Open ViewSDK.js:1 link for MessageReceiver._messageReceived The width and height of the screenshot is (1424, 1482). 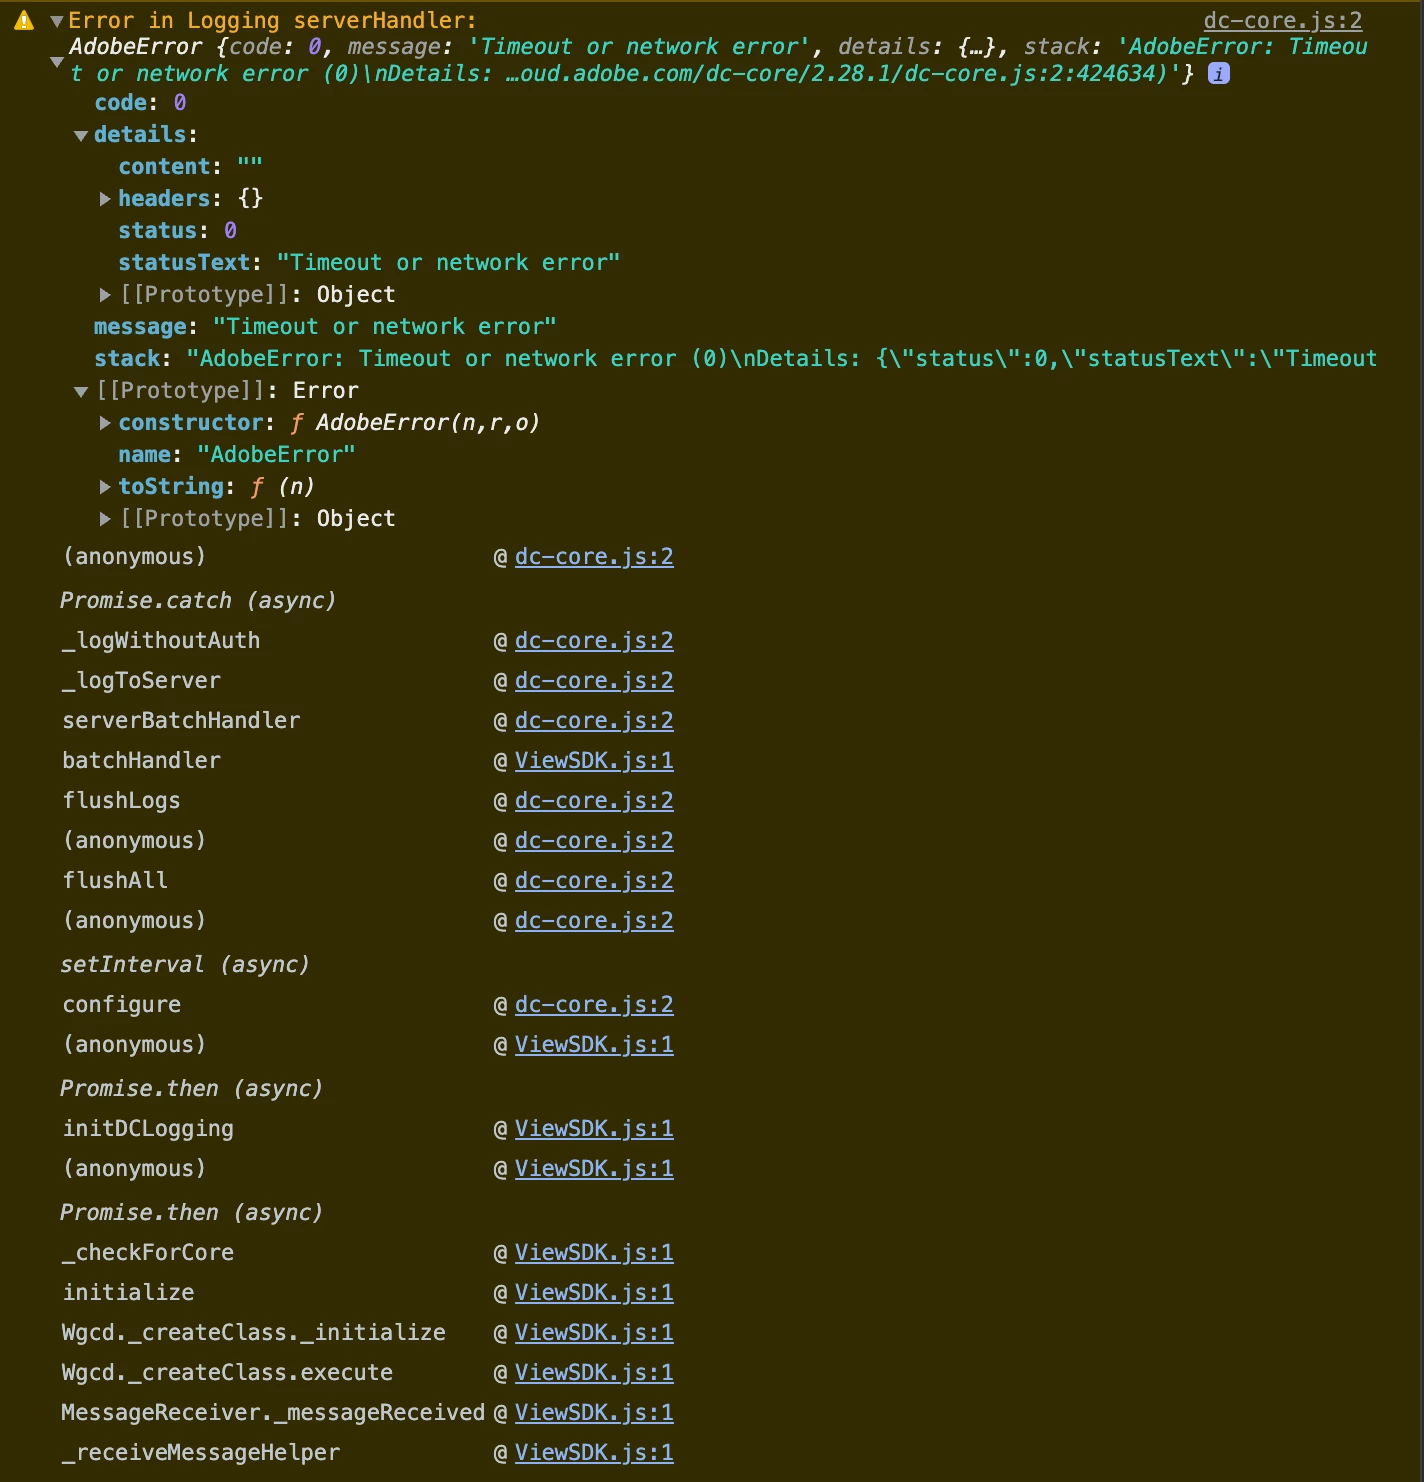594,1412
